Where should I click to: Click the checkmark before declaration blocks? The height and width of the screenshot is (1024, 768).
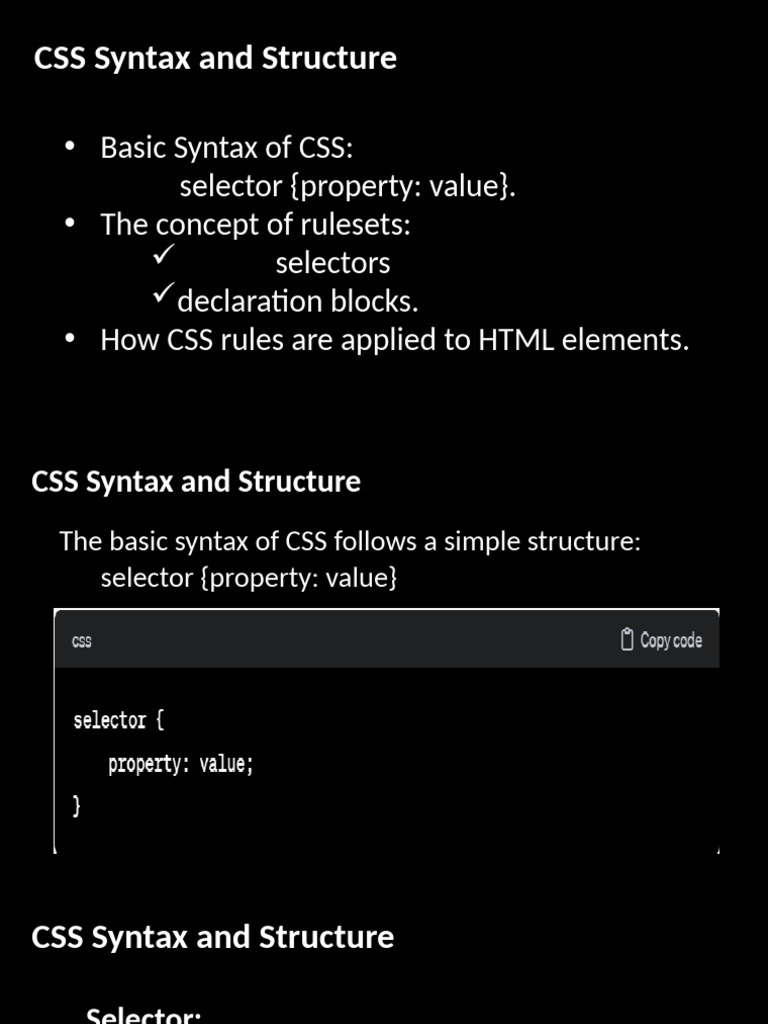(x=163, y=294)
